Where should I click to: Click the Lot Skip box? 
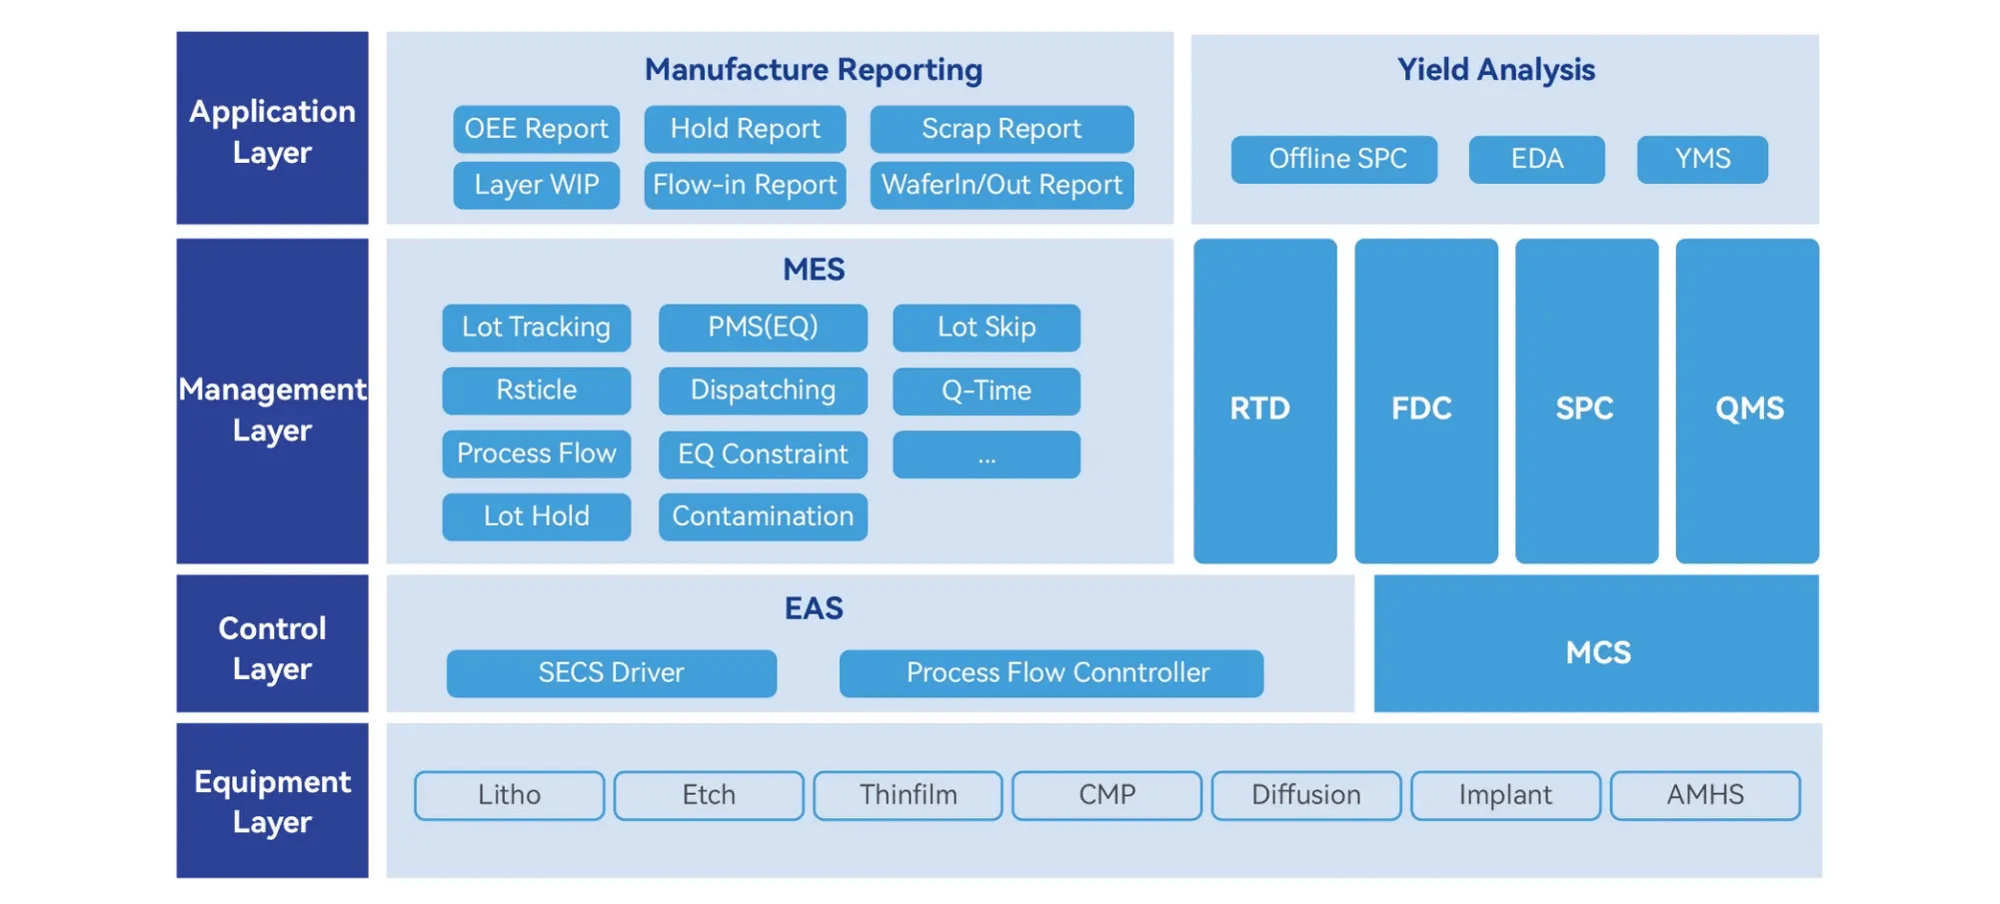click(x=986, y=327)
